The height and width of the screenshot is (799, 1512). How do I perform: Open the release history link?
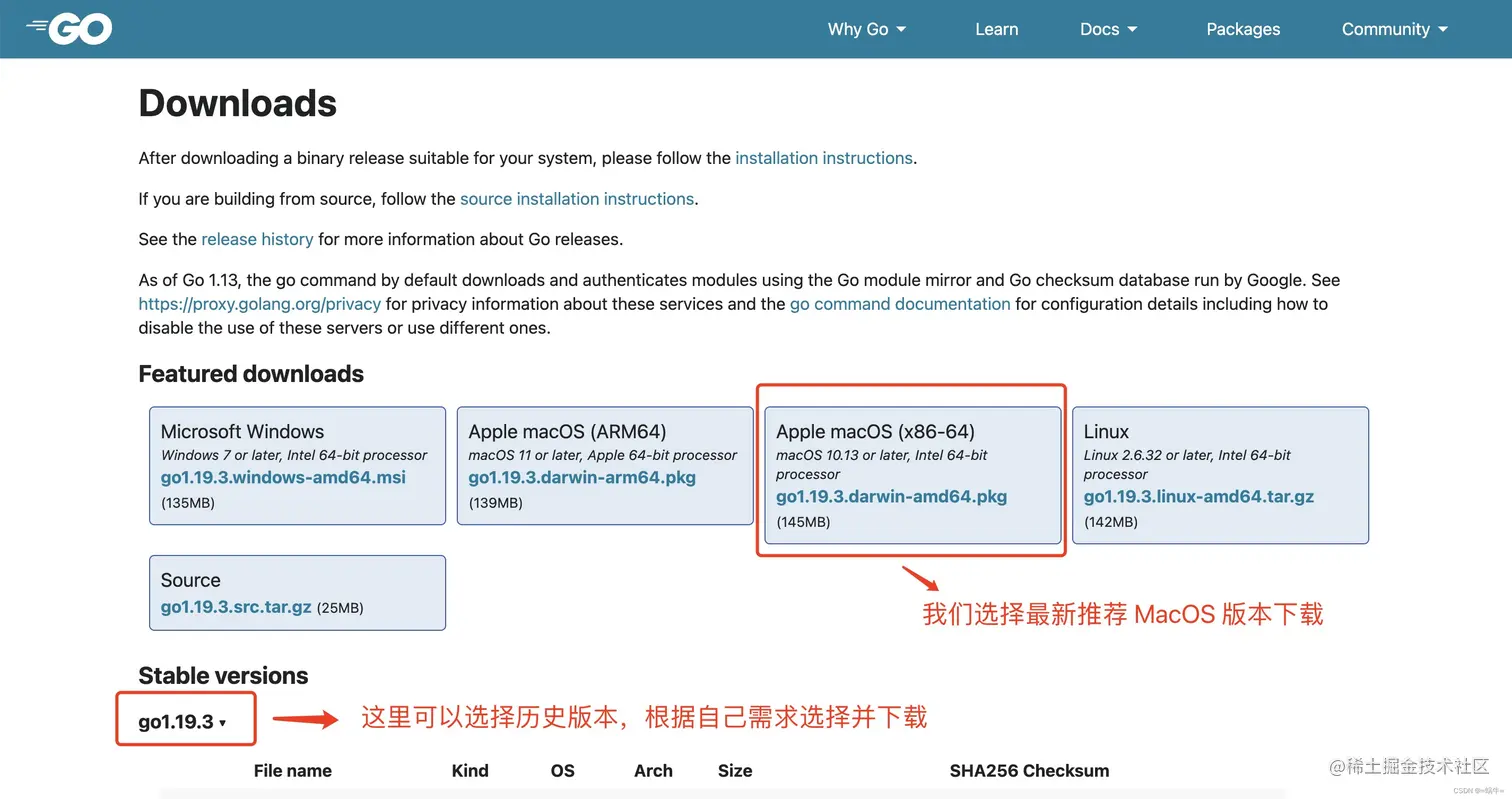[x=257, y=239]
